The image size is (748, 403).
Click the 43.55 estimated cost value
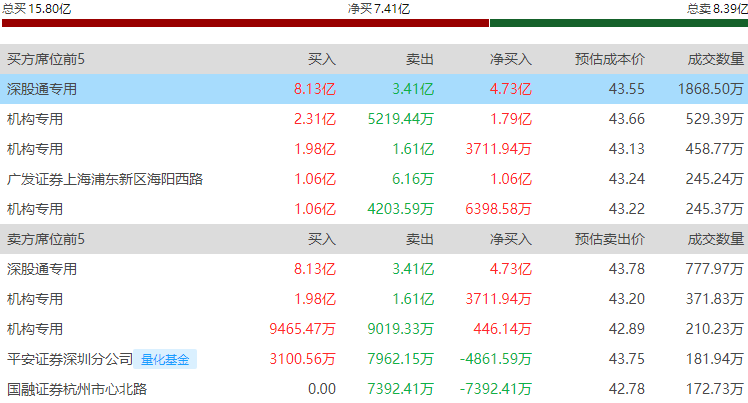point(626,89)
